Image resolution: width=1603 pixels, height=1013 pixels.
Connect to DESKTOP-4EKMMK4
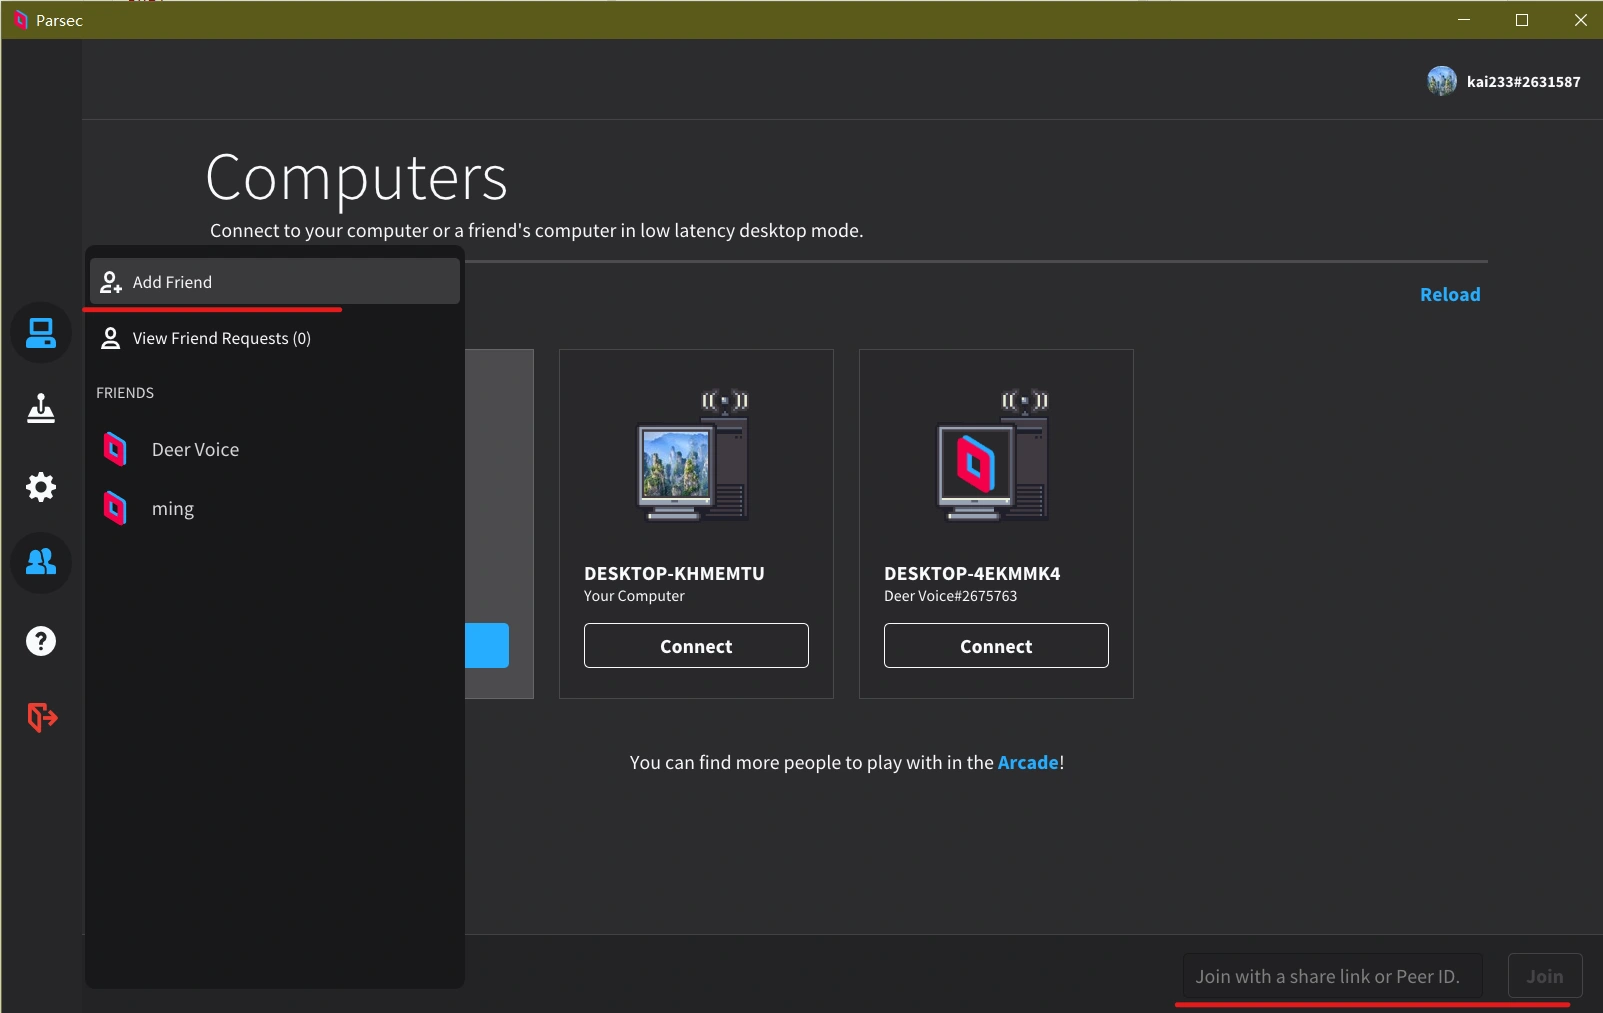click(996, 646)
